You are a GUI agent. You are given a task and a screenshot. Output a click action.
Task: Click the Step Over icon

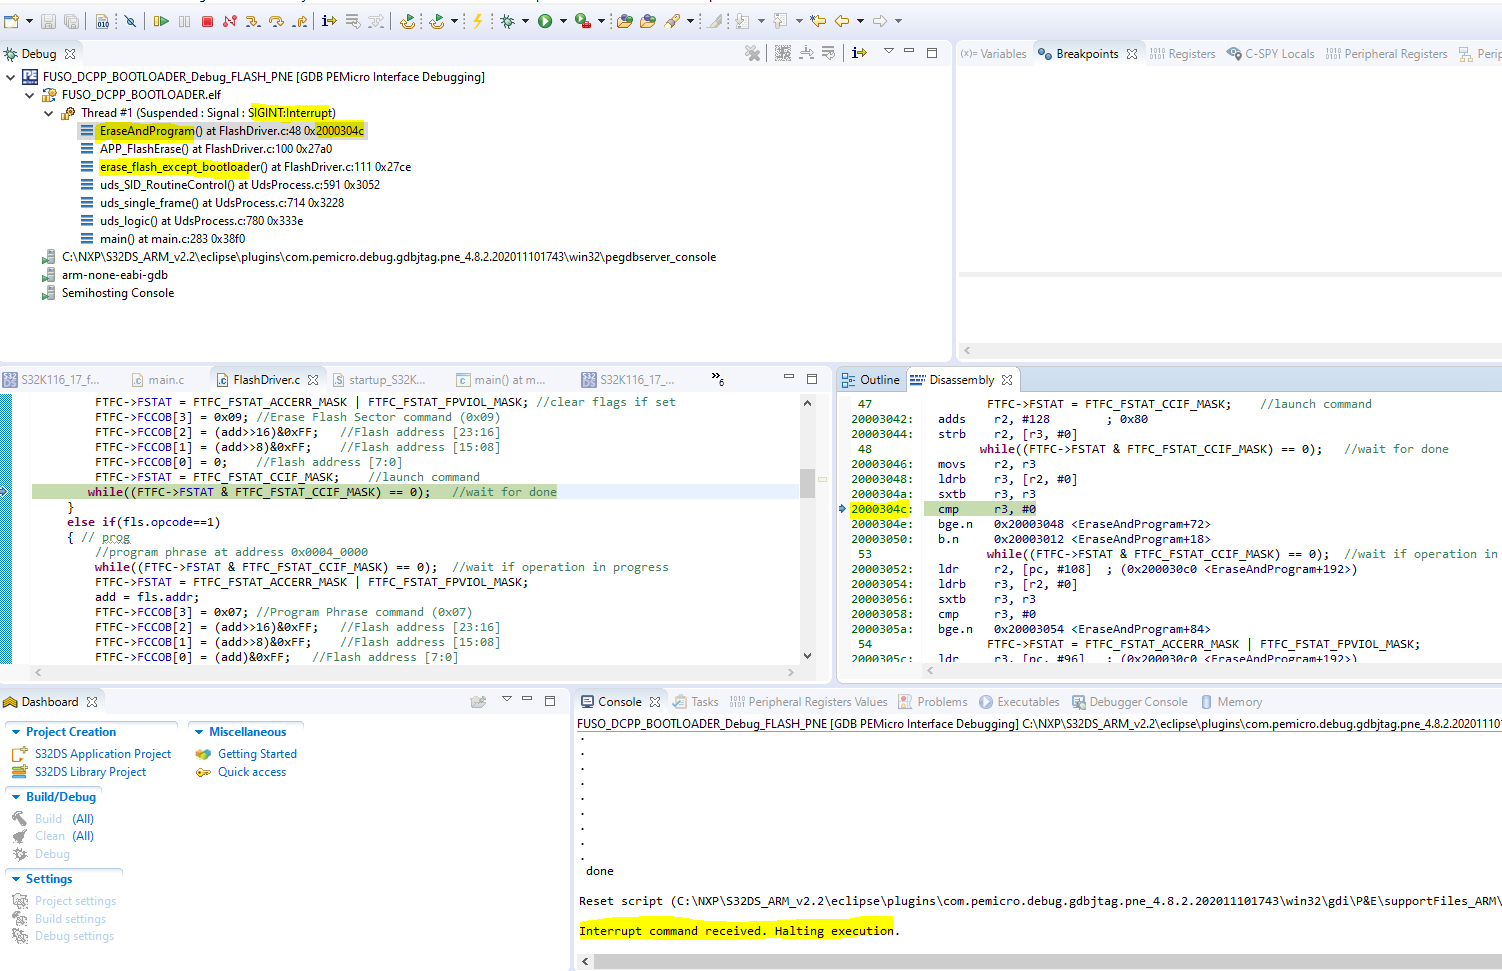tap(276, 21)
